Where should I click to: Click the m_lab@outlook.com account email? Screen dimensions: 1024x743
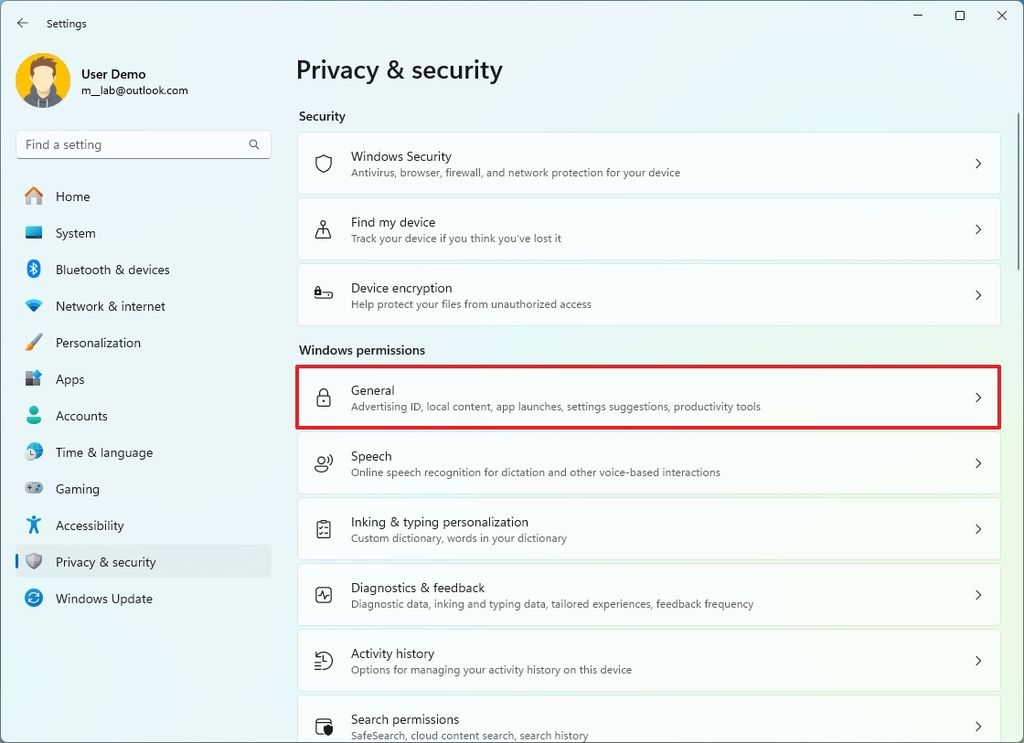pyautogui.click(x=135, y=90)
